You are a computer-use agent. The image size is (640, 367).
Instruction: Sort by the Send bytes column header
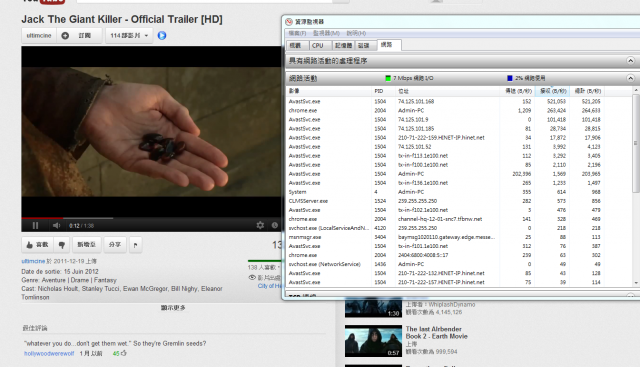[518, 91]
